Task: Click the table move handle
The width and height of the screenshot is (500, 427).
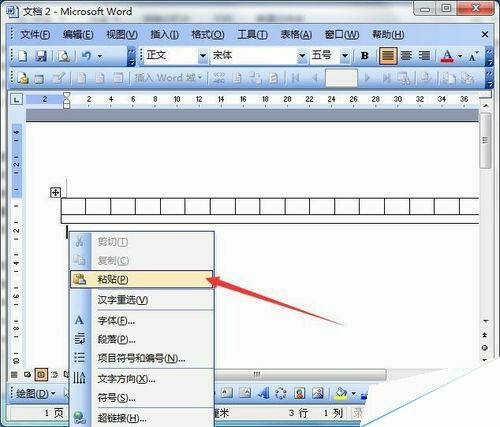Action: click(55, 192)
